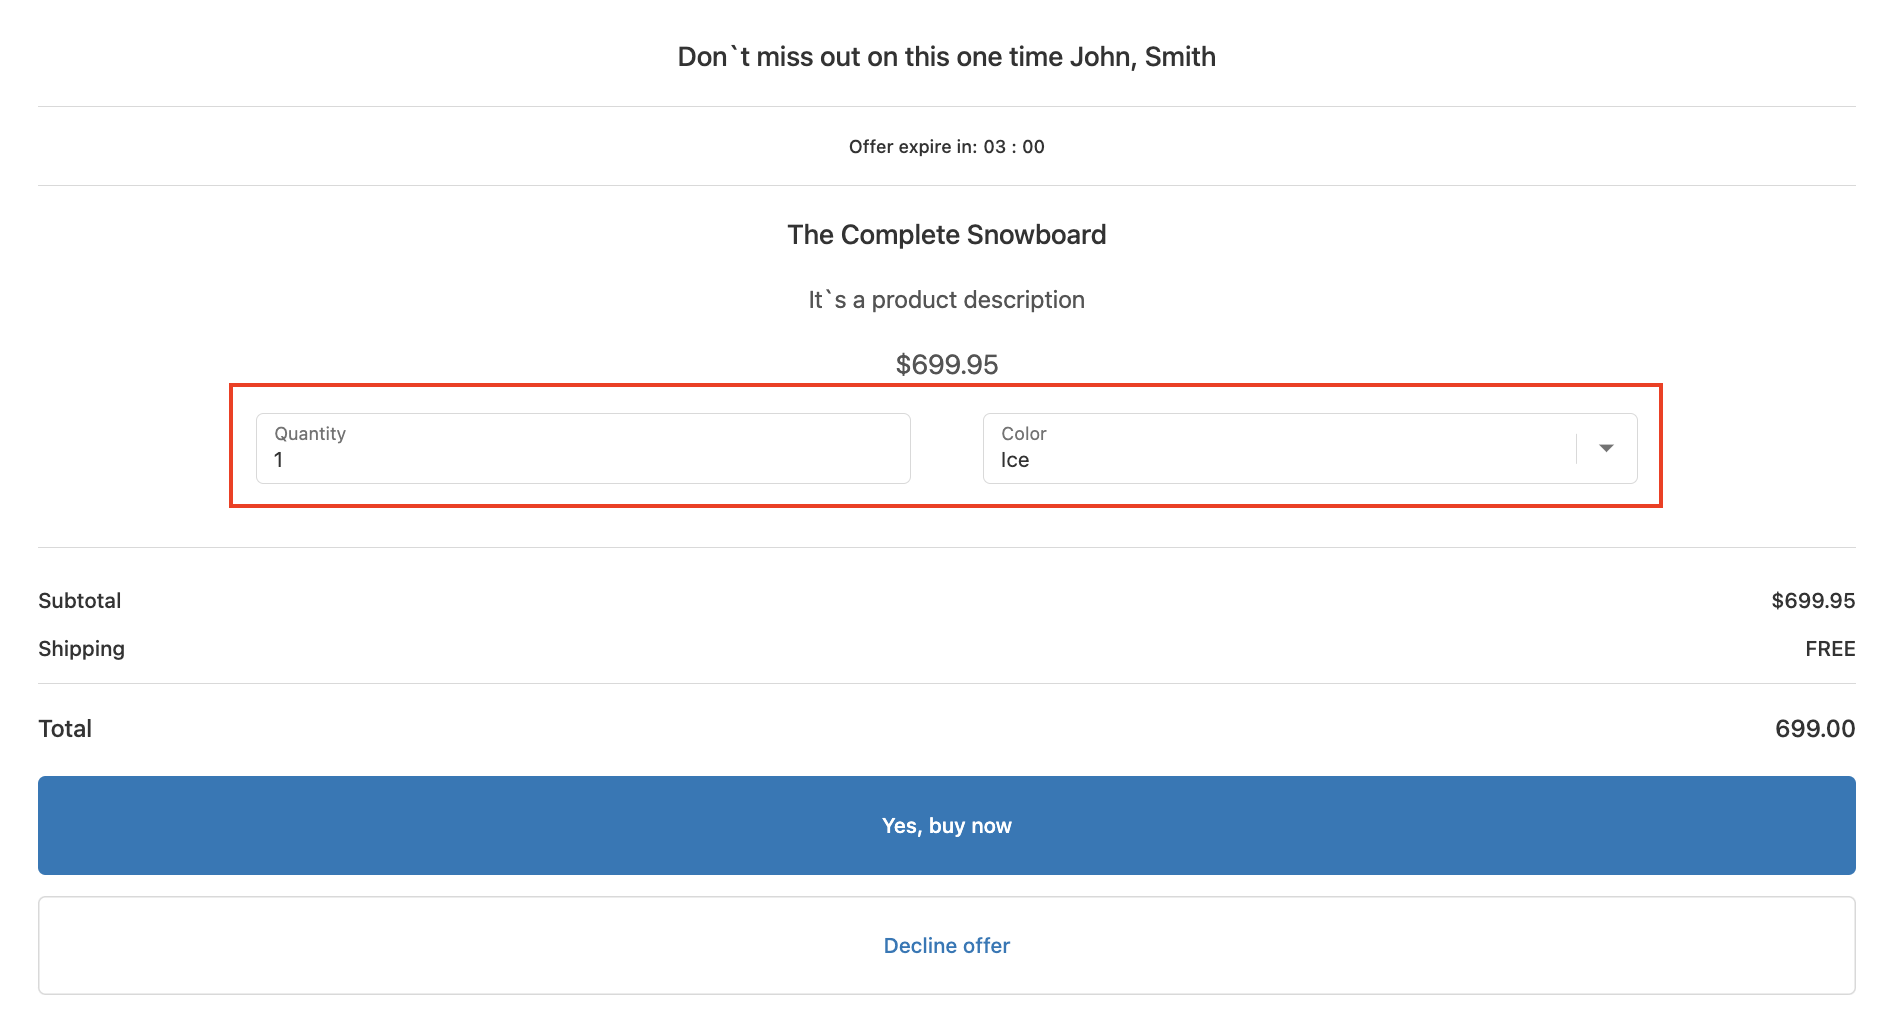This screenshot has height=1036, width=1894.
Task: Click the quantity value 1
Action: pos(279,460)
